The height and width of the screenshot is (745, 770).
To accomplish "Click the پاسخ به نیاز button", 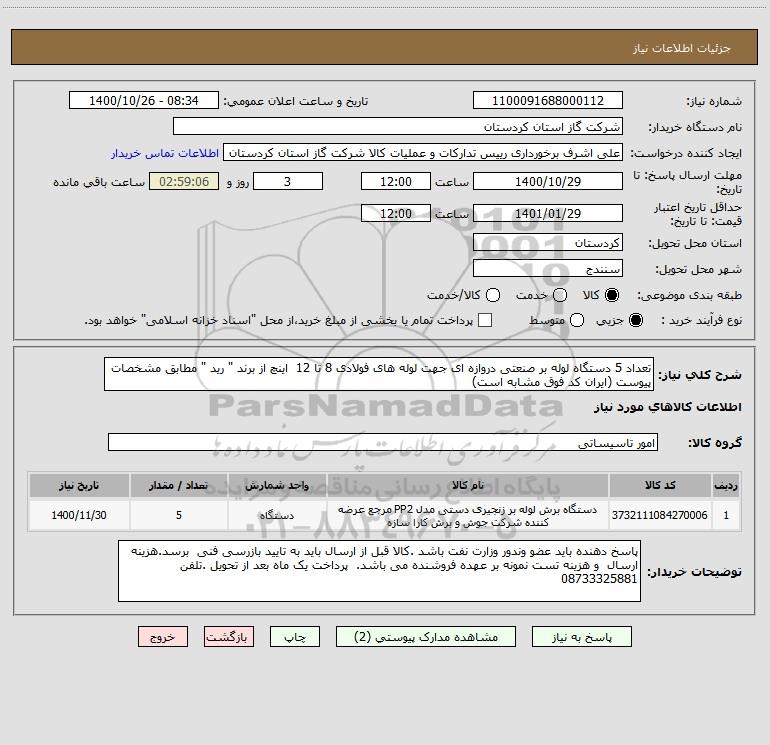I will point(582,637).
